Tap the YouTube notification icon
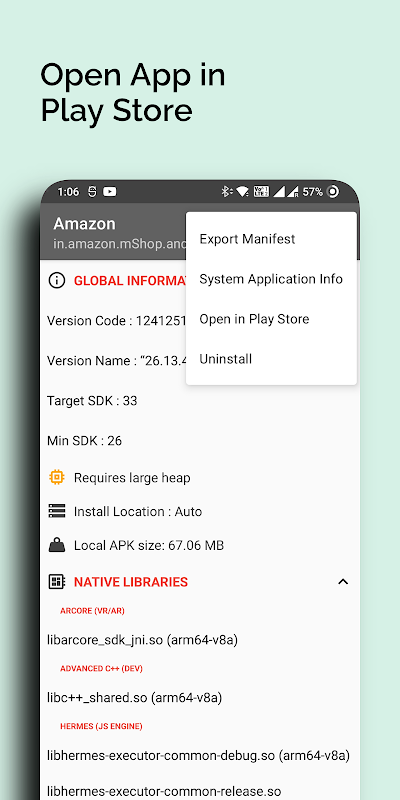The width and height of the screenshot is (400, 800). pos(110,192)
